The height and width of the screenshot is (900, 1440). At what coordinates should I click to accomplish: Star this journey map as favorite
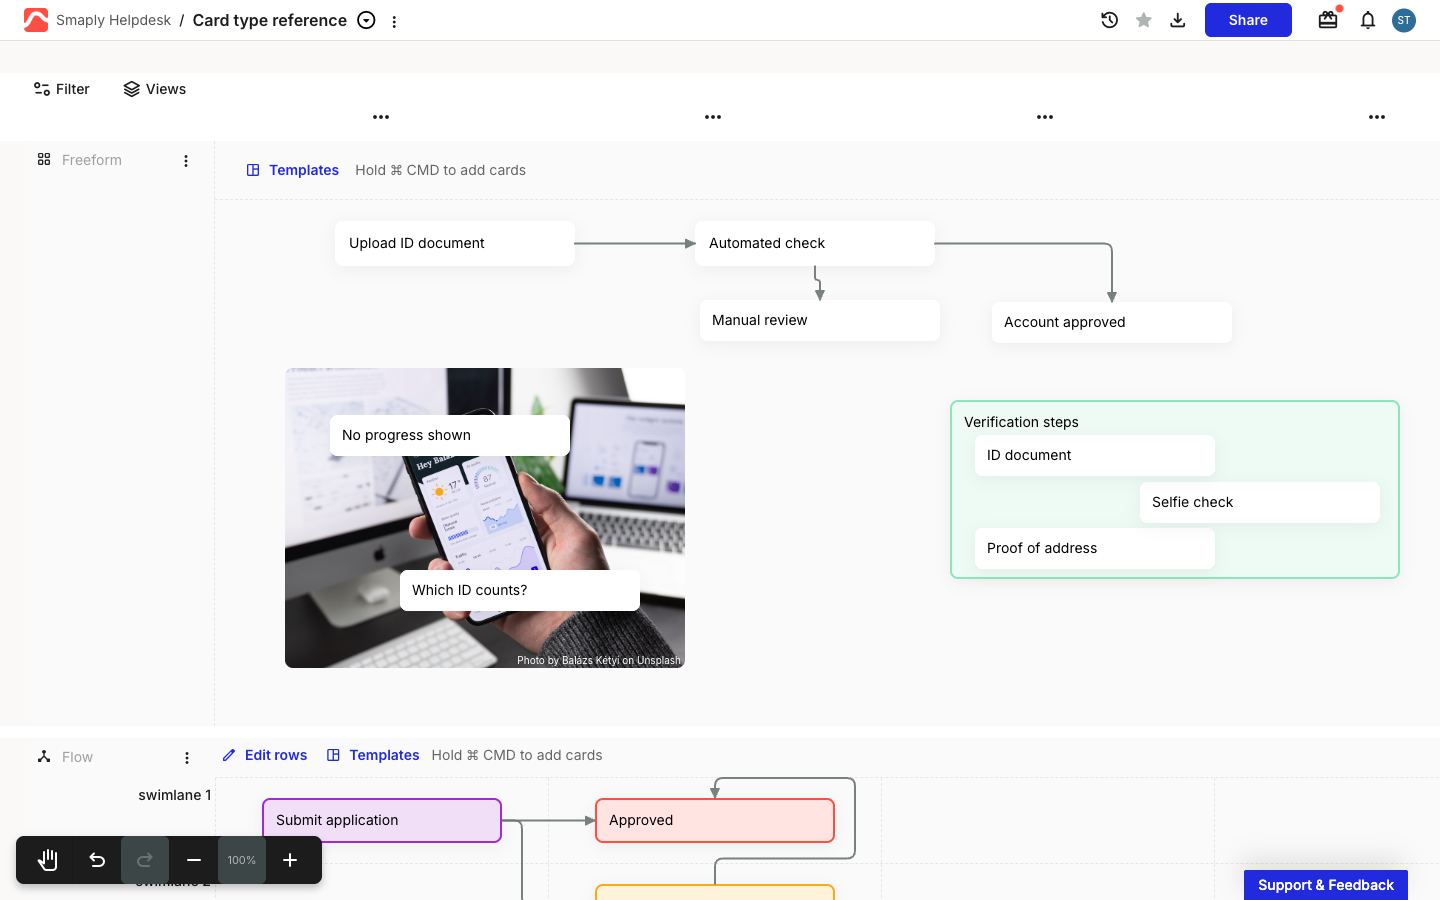1144,20
